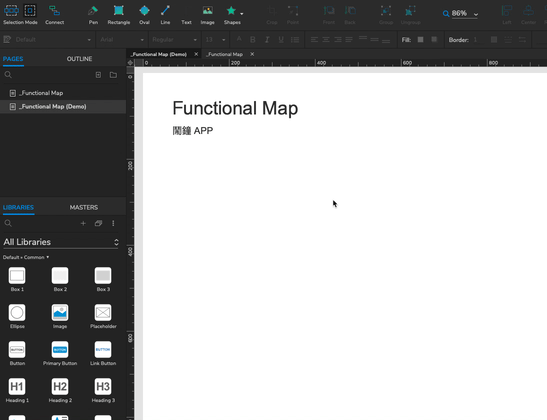Select the Rectangle tool
This screenshot has width=547, height=420.
119,15
